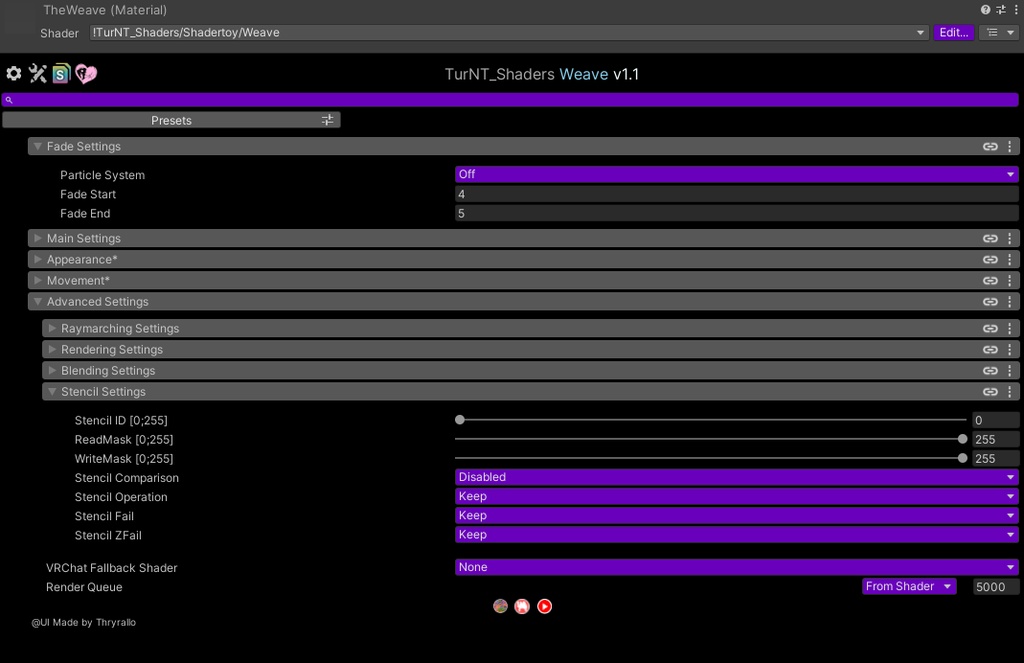The image size is (1024, 663).
Task: Expand Raymarching Settings
Action: coord(52,329)
